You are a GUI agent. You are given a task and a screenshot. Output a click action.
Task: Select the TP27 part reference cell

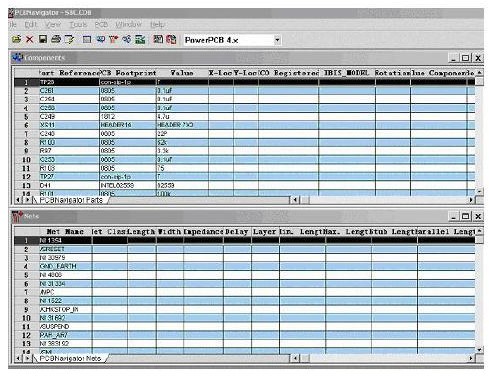(x=69, y=176)
